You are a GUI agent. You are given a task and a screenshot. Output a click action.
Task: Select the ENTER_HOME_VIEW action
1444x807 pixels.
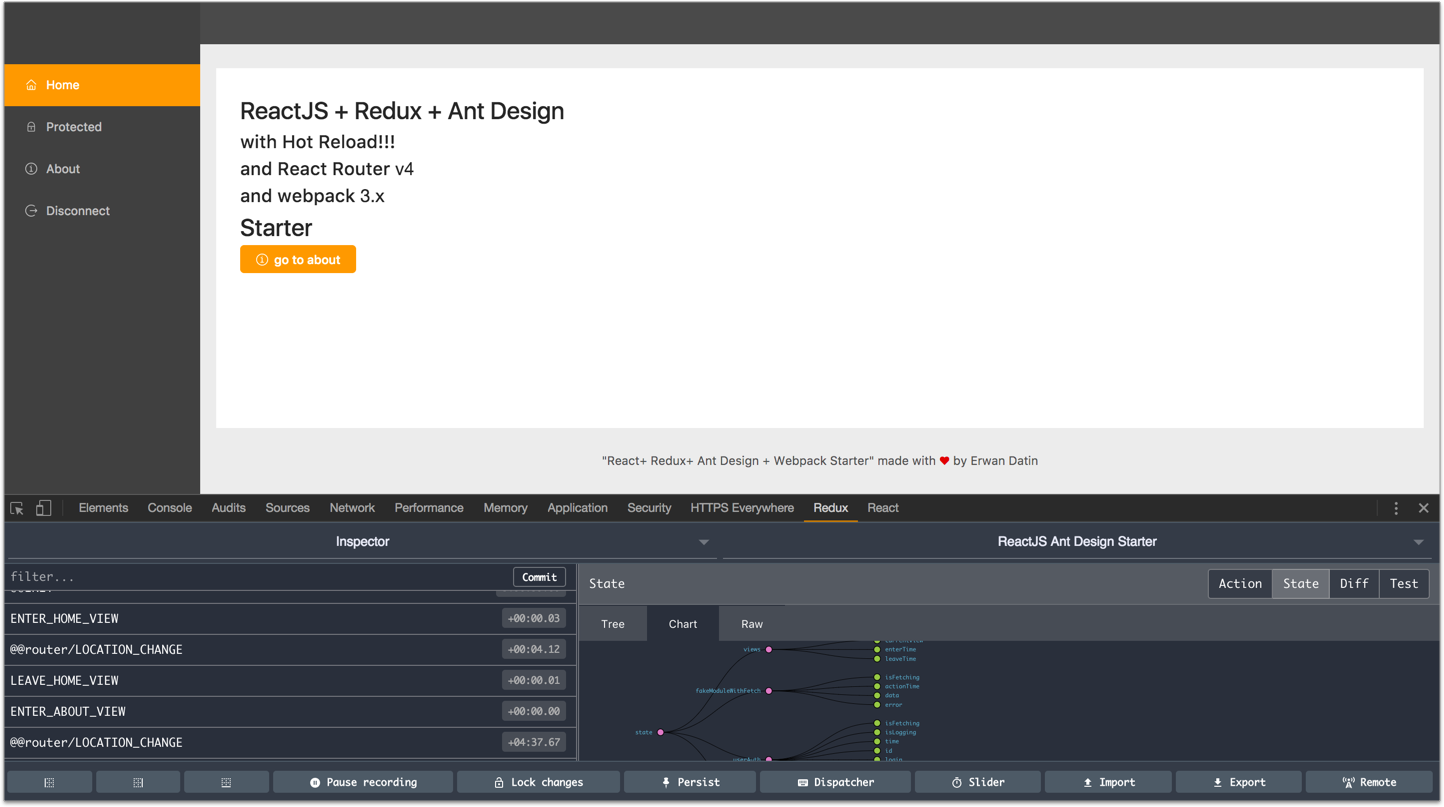coord(290,619)
